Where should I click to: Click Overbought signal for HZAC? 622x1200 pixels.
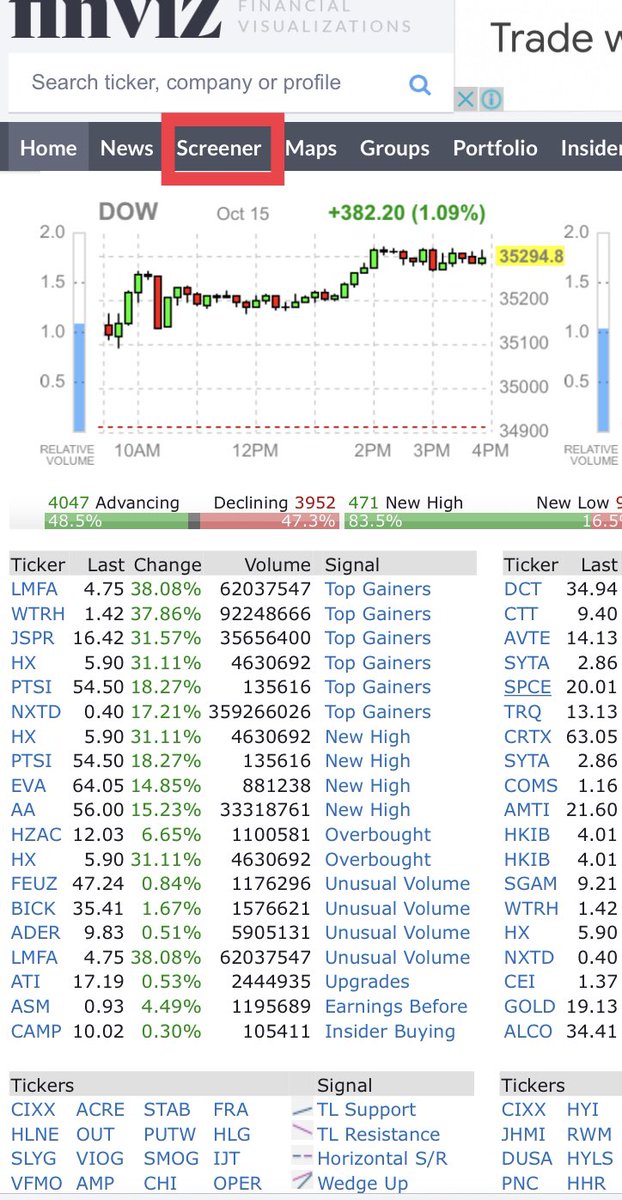coord(378,835)
